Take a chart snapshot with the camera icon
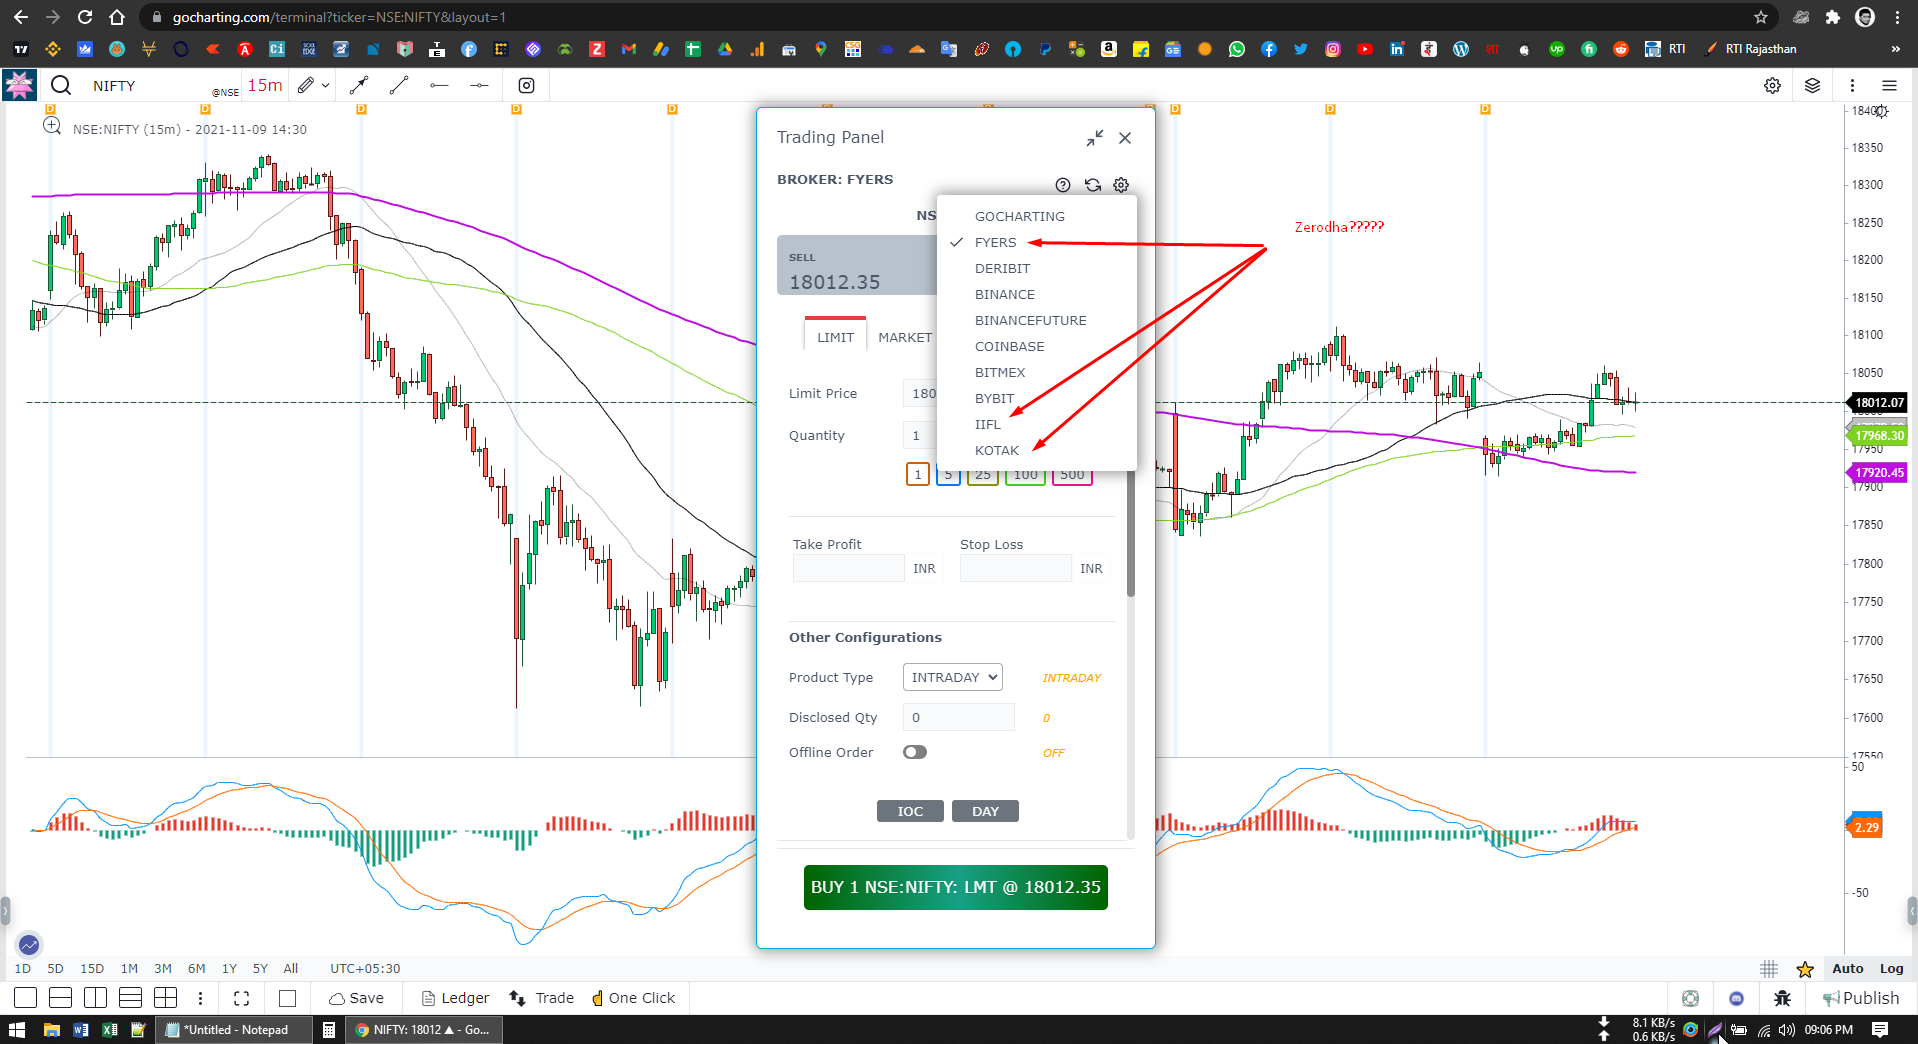This screenshot has height=1044, width=1918. pos(526,85)
